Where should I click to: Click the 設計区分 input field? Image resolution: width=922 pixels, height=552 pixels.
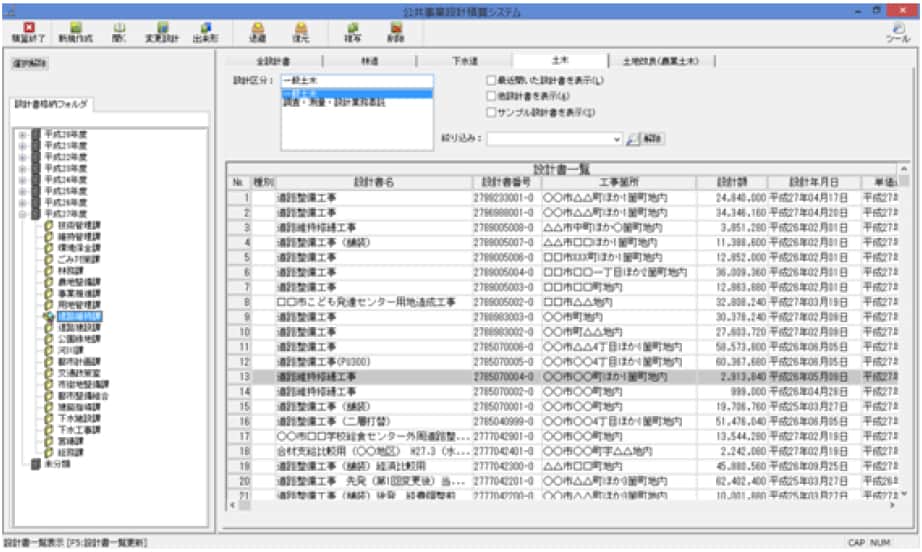(x=358, y=81)
